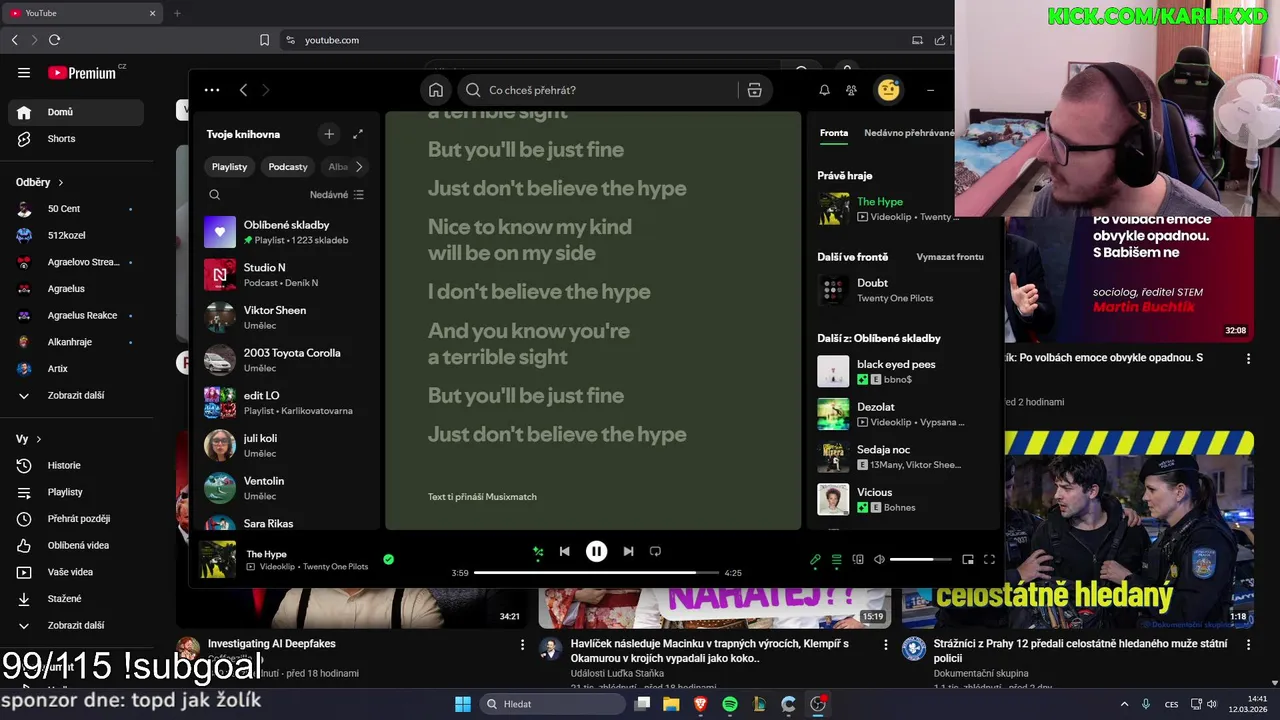
Task: Play black eyed pees from queue
Action: coord(903,371)
